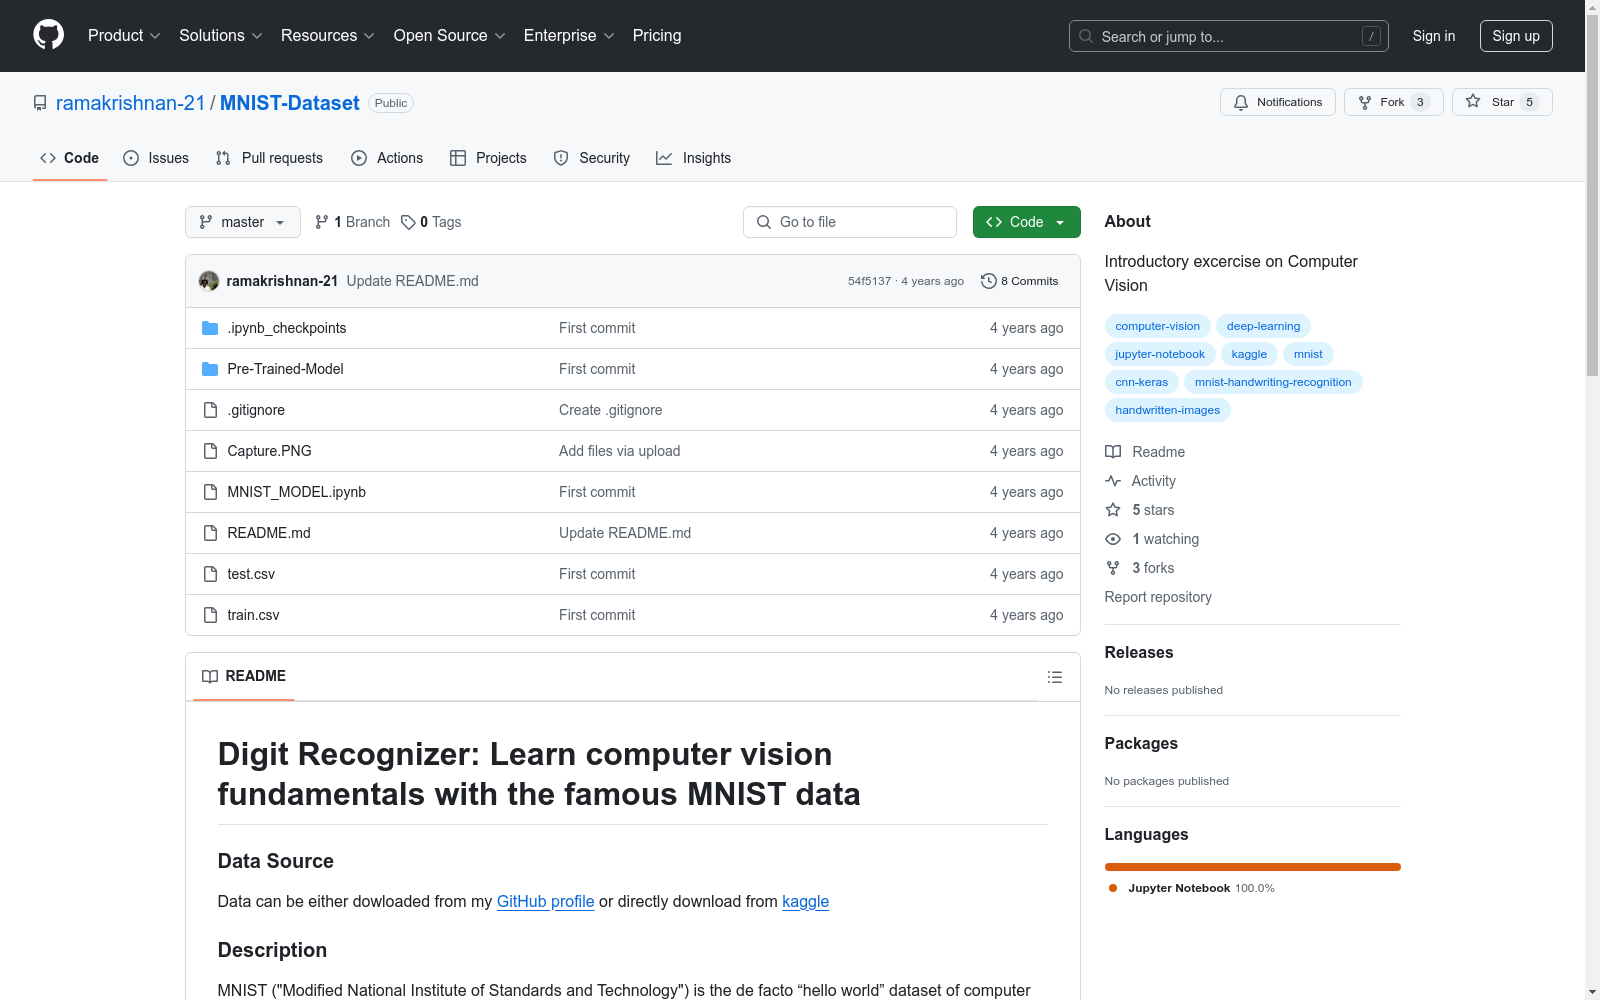This screenshot has width=1600, height=1000.
Task: Open the Pre-Trained-Model folder
Action: [285, 369]
